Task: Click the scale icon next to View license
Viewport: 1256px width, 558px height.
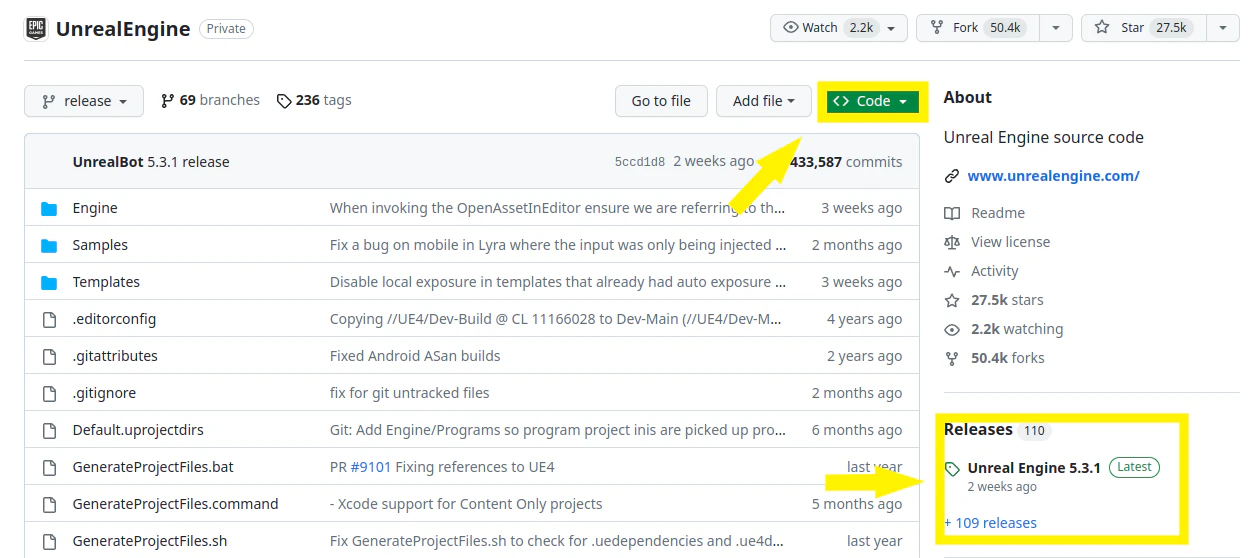Action: (952, 242)
